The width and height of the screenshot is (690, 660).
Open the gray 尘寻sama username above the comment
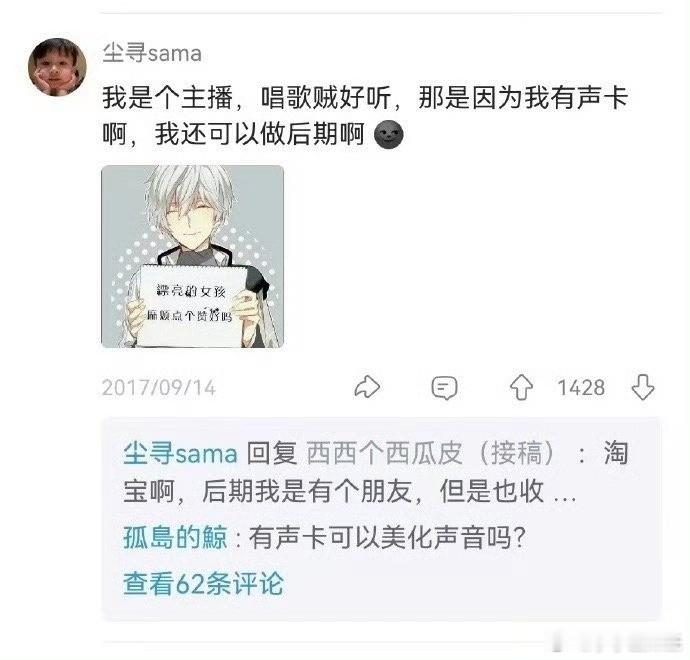click(x=152, y=53)
